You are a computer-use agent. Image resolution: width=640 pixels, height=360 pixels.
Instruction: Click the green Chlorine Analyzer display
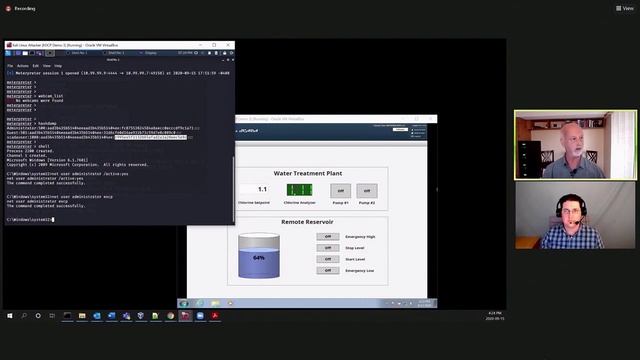pyautogui.click(x=300, y=190)
